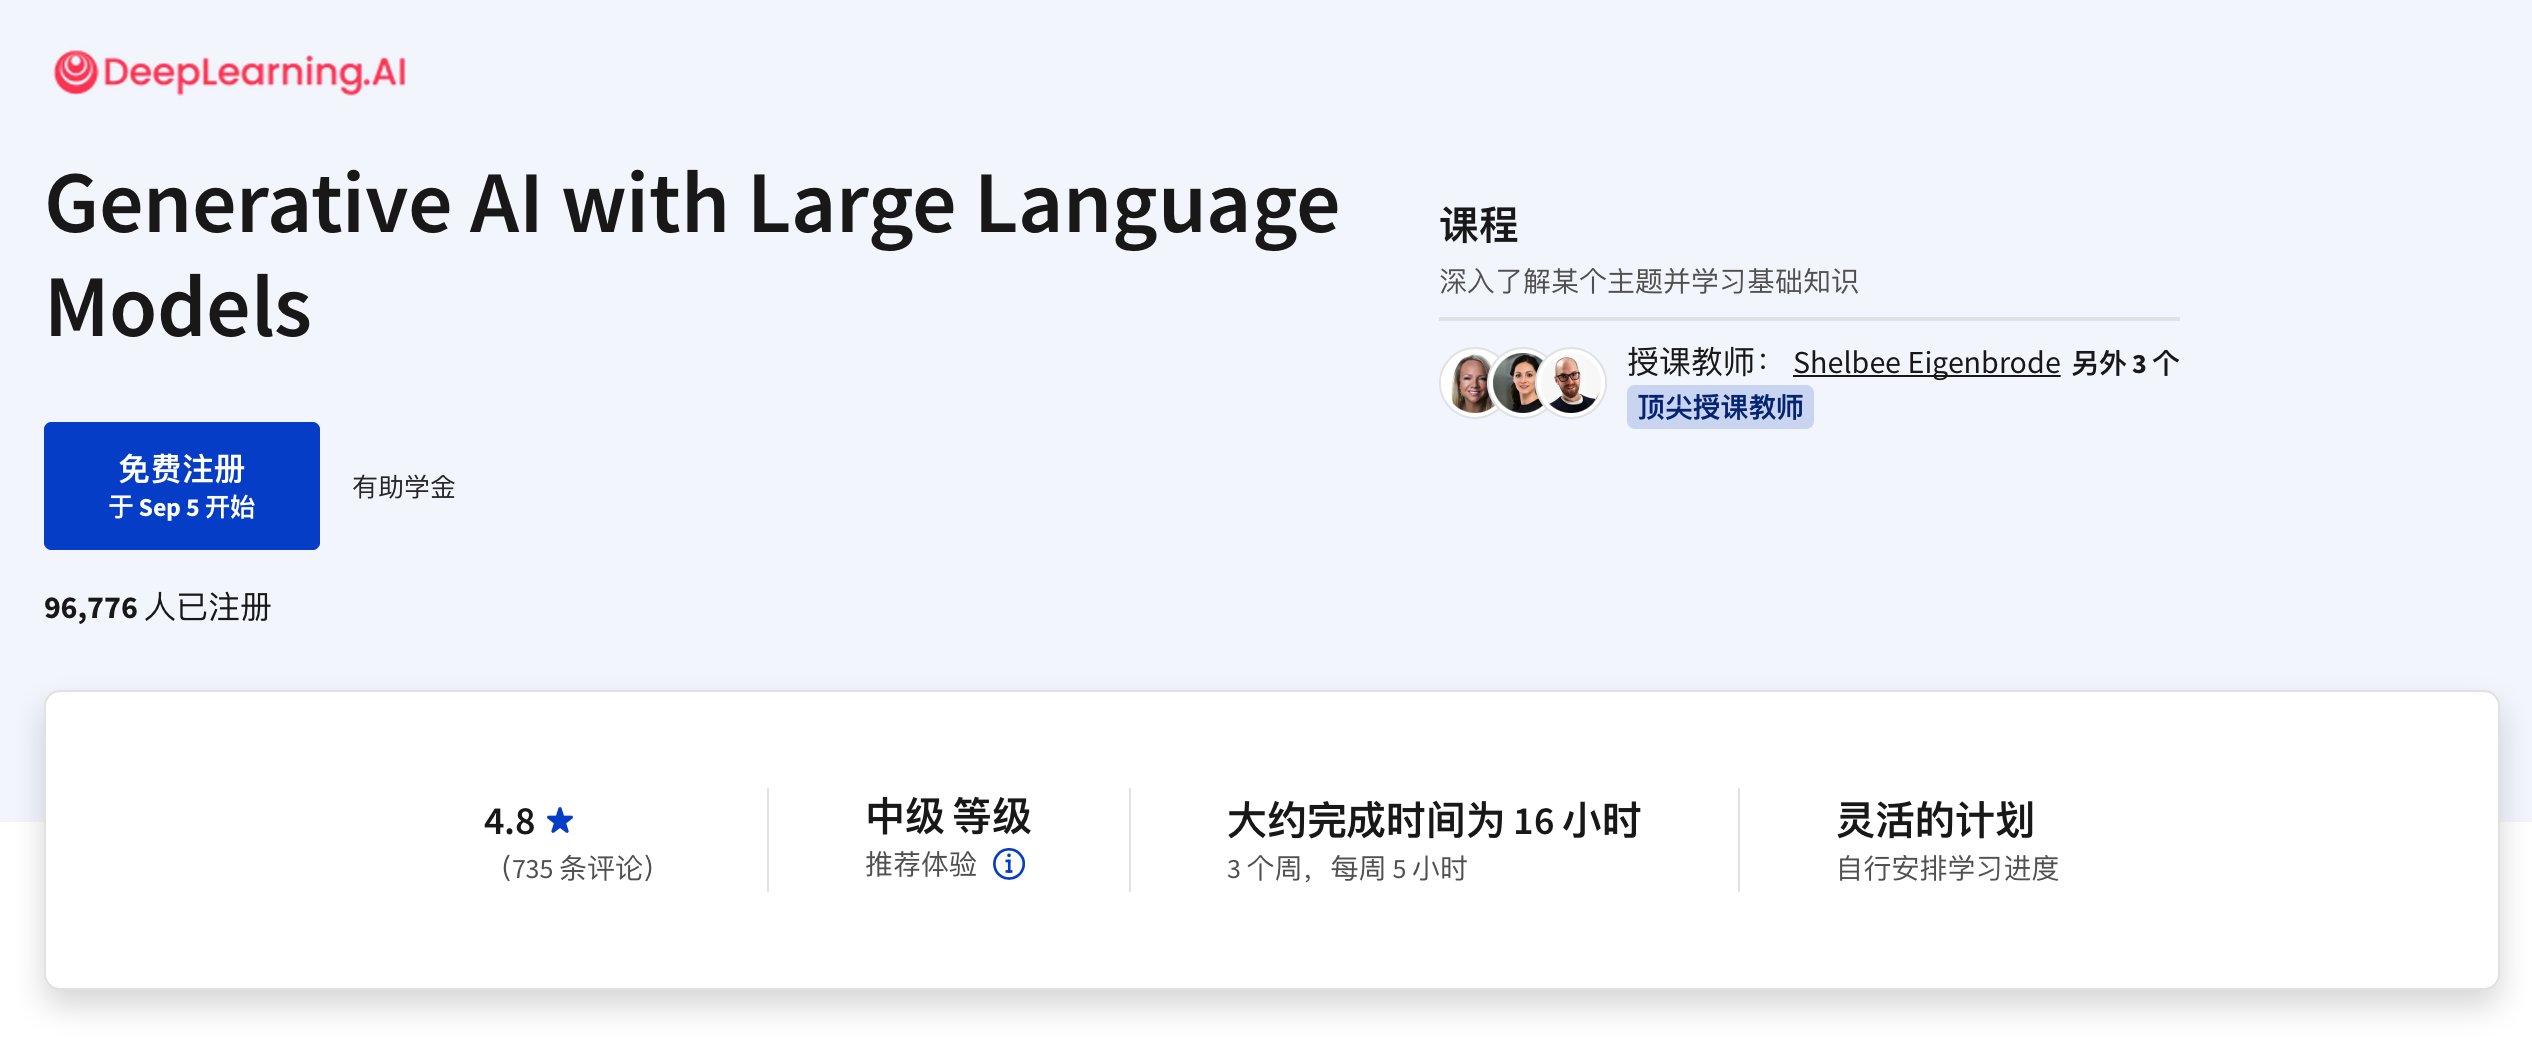
Task: Click the 深入了解某个主题并学习基础知识 description
Action: 1649,281
